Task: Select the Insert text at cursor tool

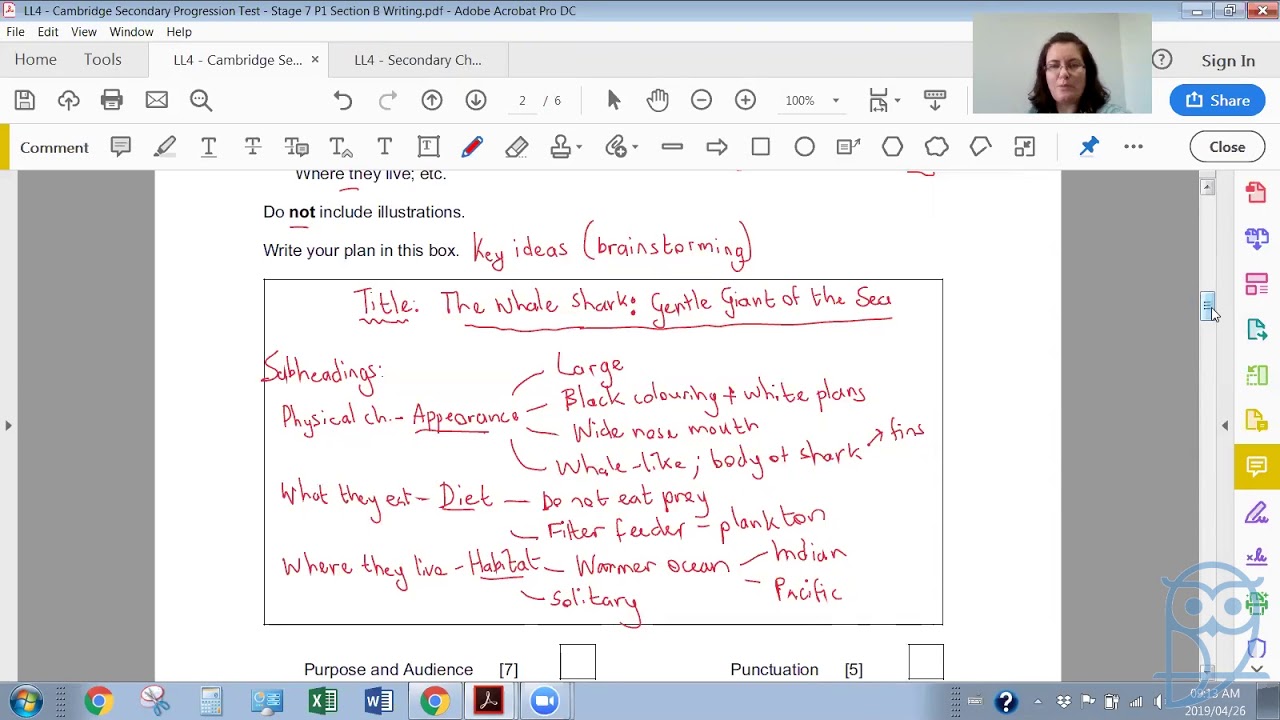Action: pyautogui.click(x=341, y=147)
